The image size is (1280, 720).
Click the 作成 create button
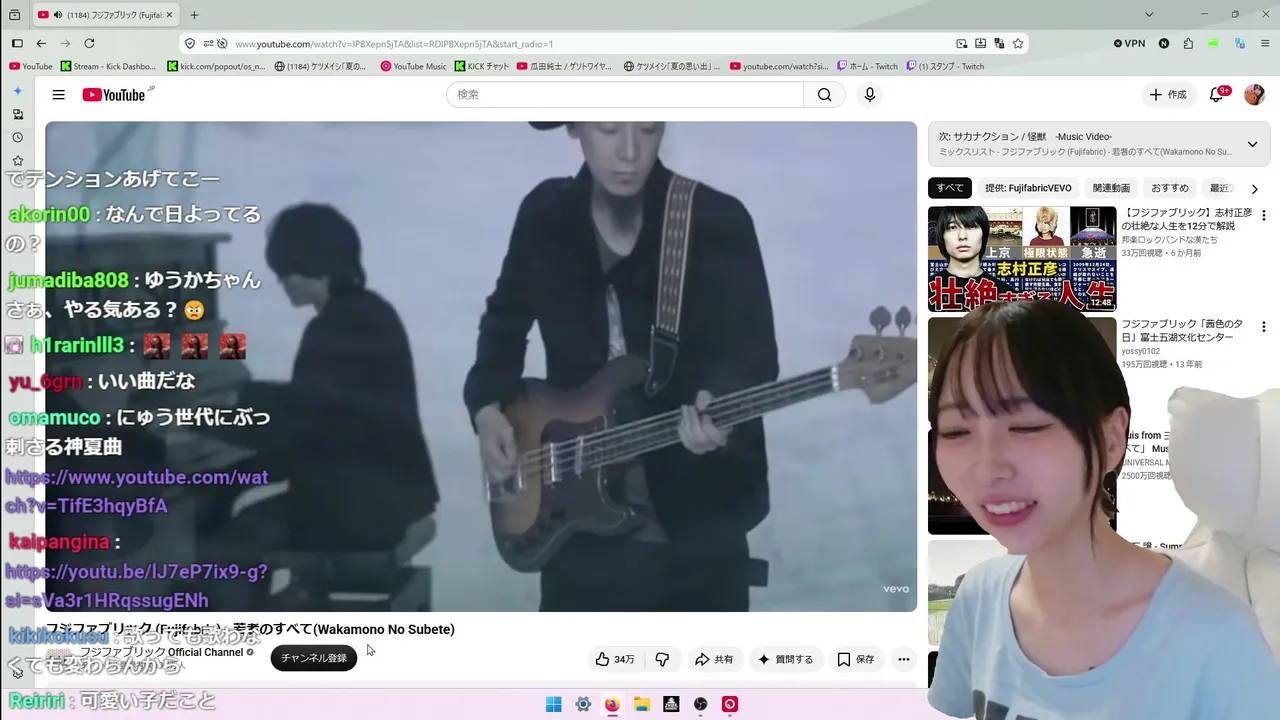pyautogui.click(x=1168, y=95)
